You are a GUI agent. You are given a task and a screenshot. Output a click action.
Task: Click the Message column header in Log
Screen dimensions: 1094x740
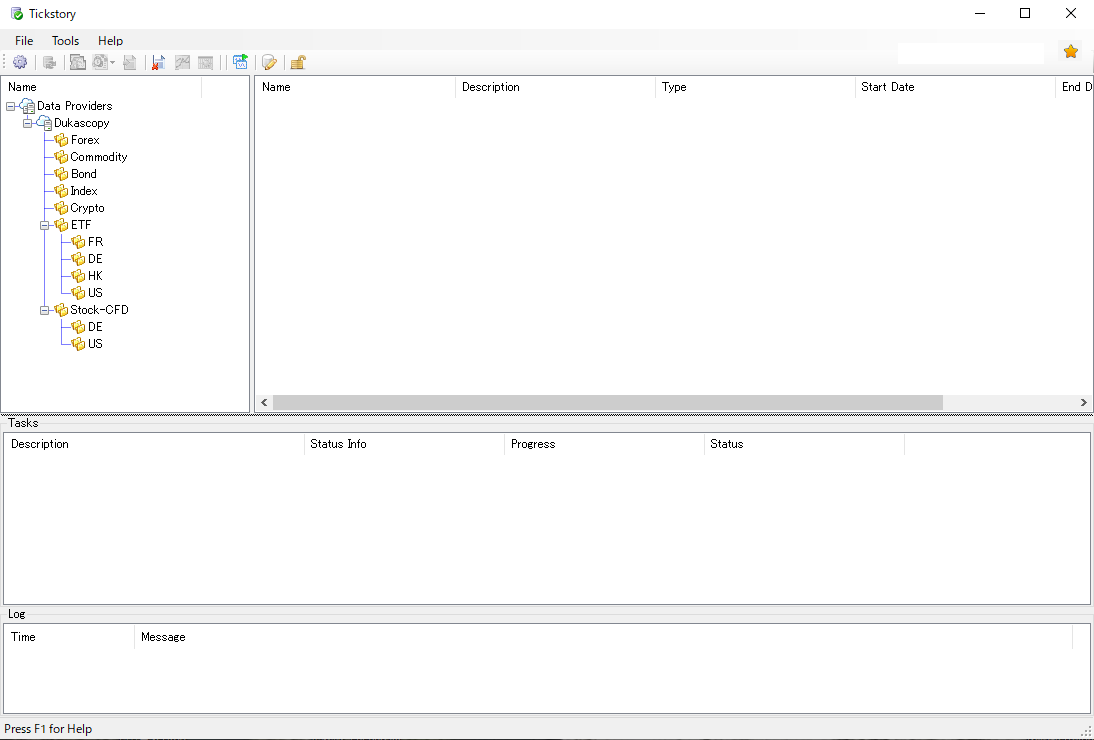[x=604, y=637]
